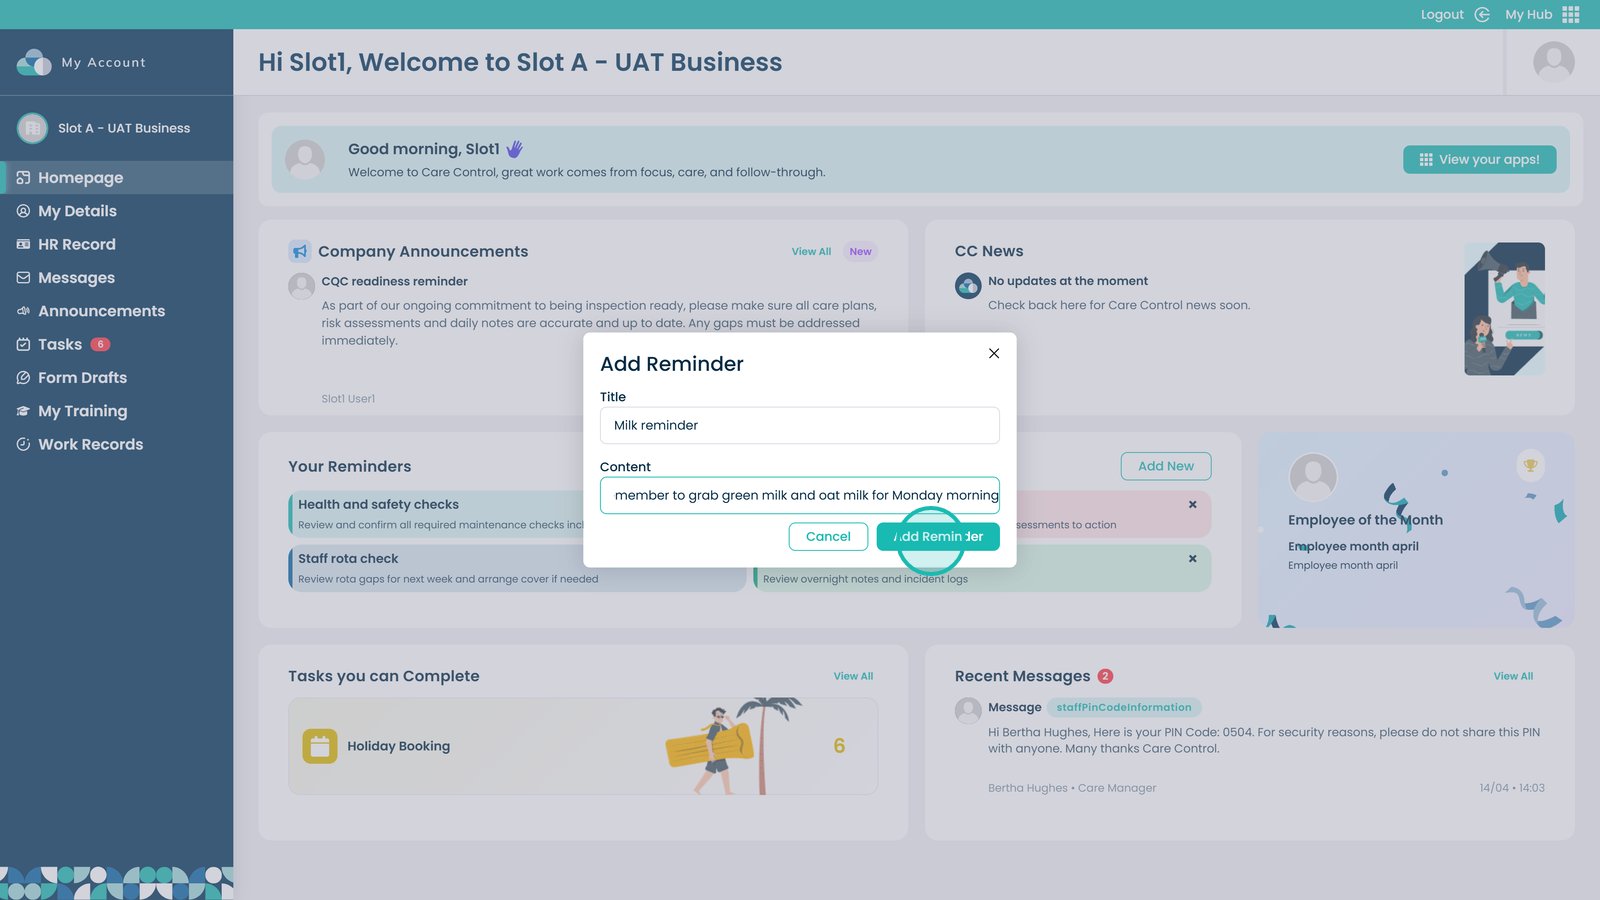Navigate to Messages in the sidebar
The image size is (1600, 900).
click(76, 278)
